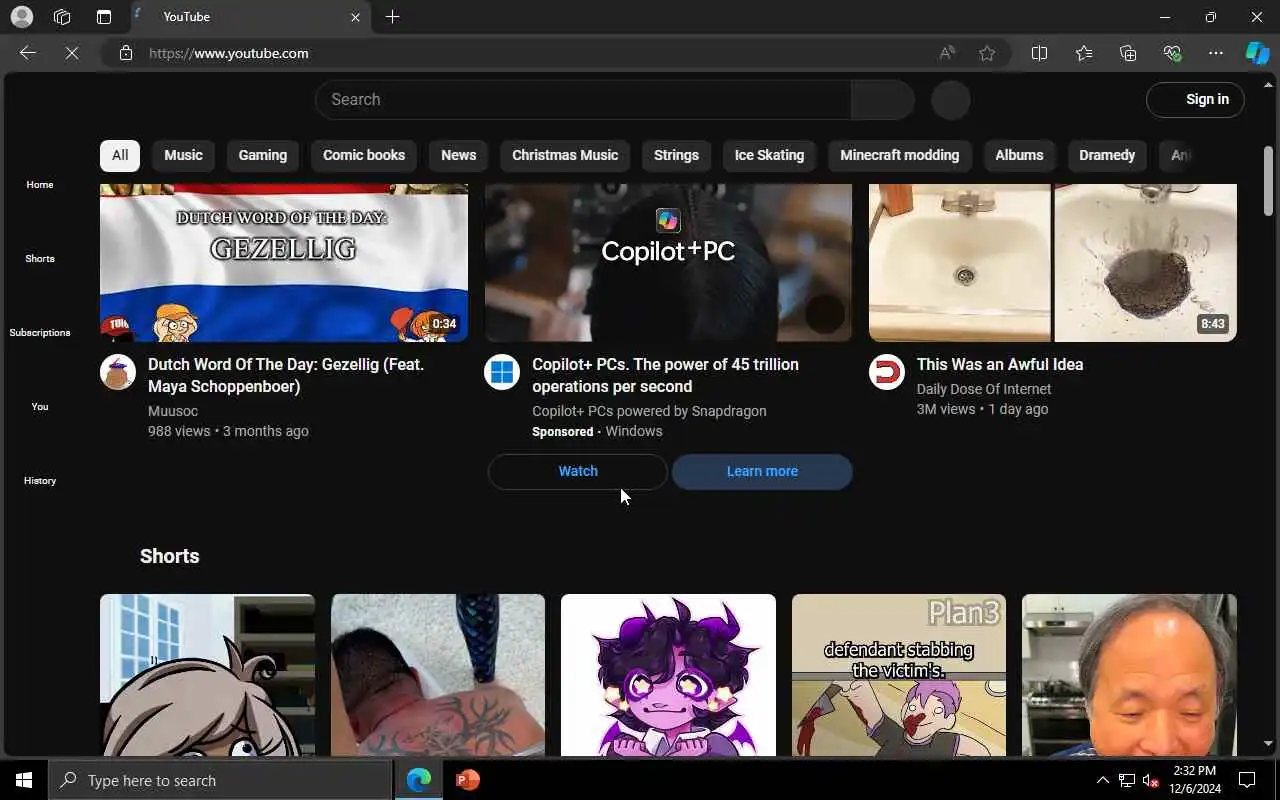The height and width of the screenshot is (800, 1280).
Task: Click the Windows advertiser logo avatar
Action: click(x=502, y=372)
